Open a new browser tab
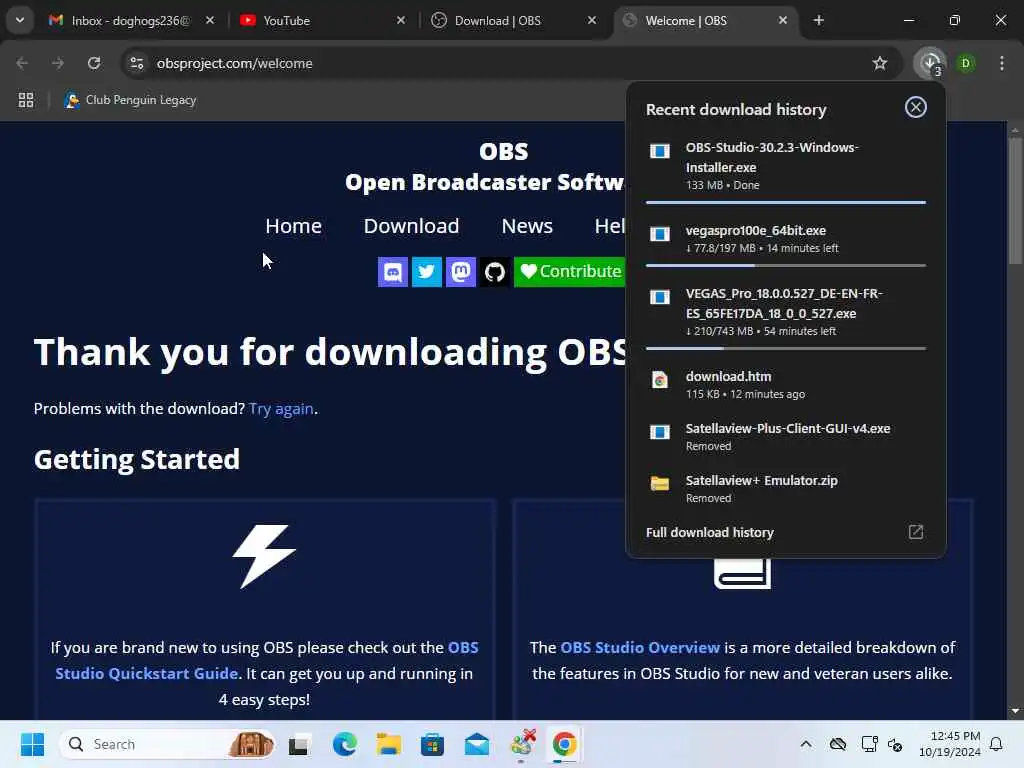 tap(818, 21)
